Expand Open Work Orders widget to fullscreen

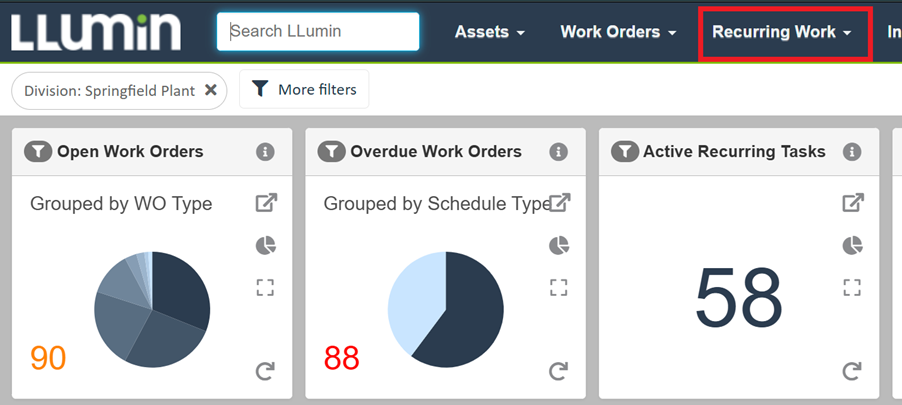pyautogui.click(x=265, y=288)
